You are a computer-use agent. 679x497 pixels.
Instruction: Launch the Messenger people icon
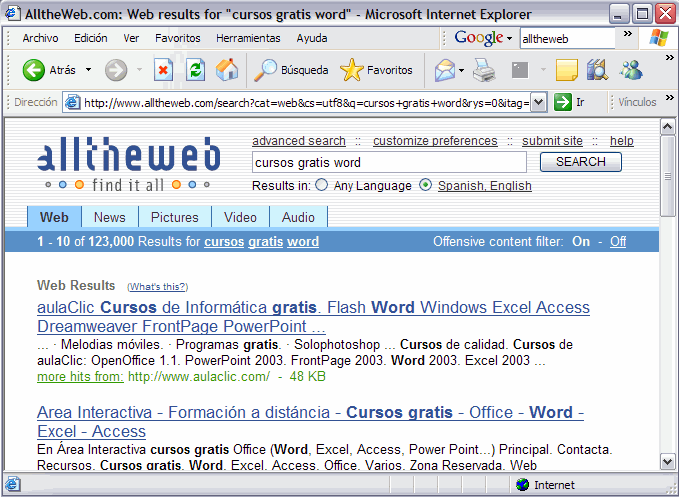(630, 70)
